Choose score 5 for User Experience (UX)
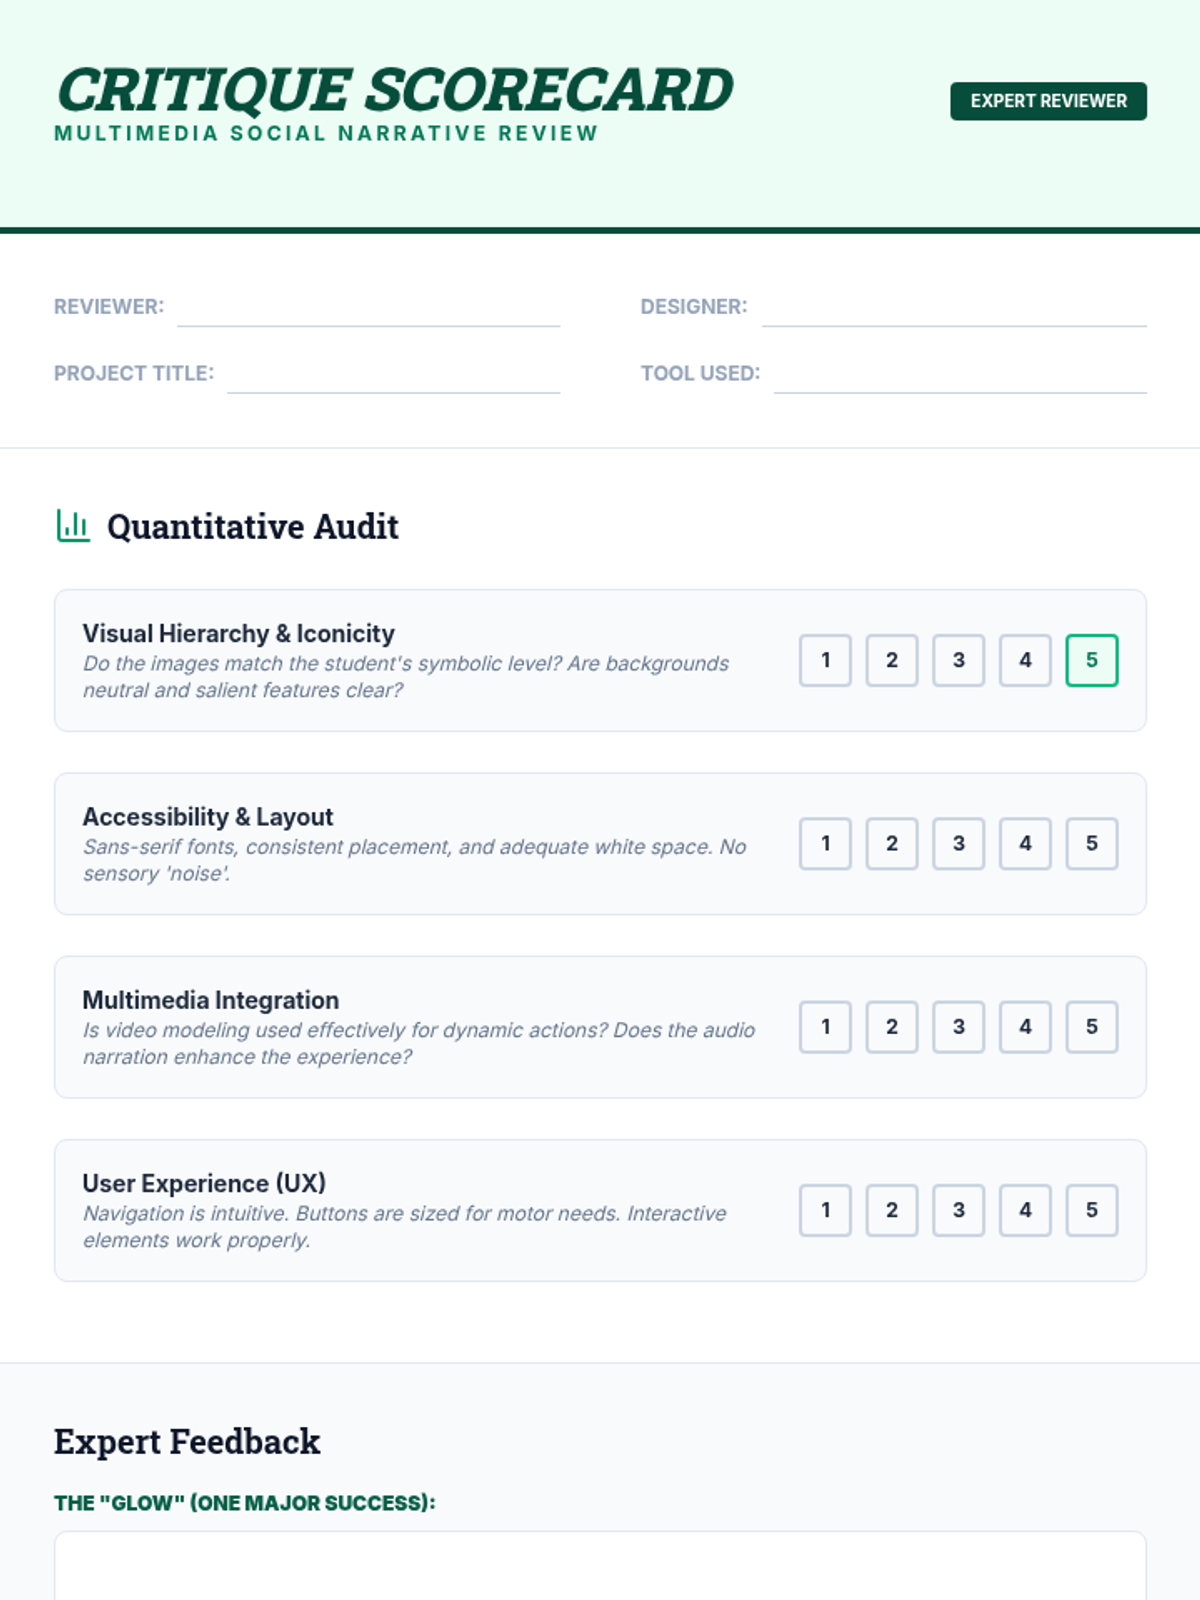This screenshot has width=1200, height=1600. pos(1091,1210)
